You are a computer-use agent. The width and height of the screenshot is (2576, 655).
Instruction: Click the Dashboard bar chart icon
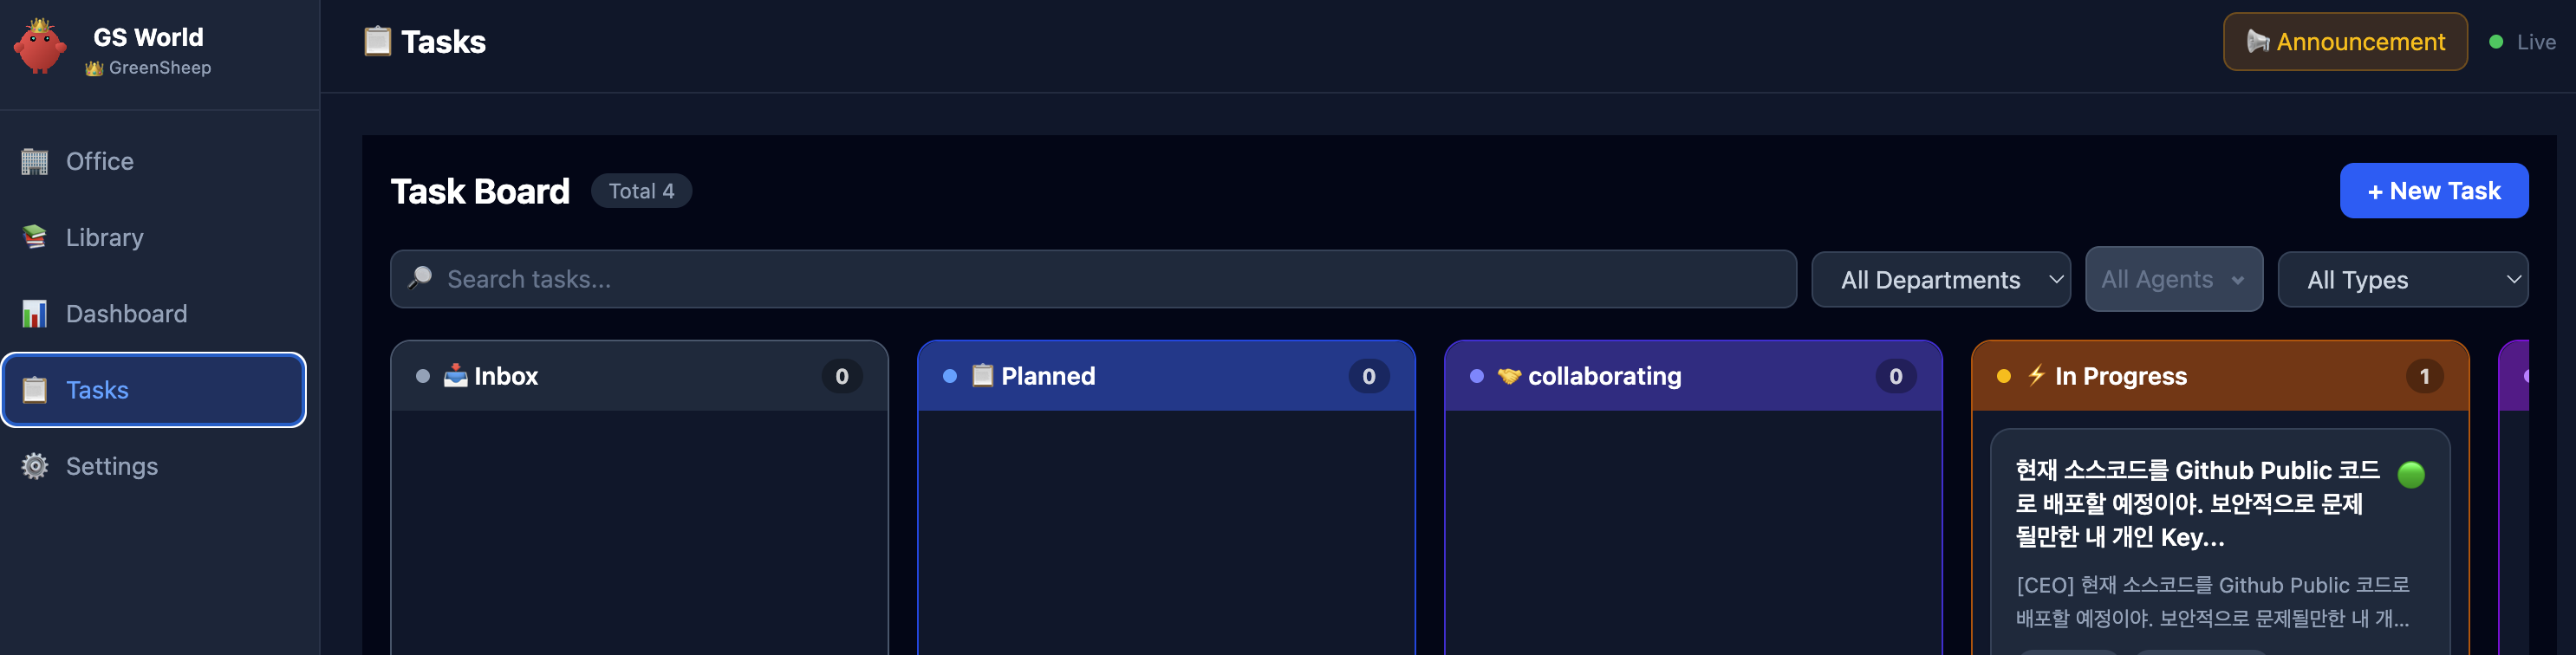coord(35,314)
